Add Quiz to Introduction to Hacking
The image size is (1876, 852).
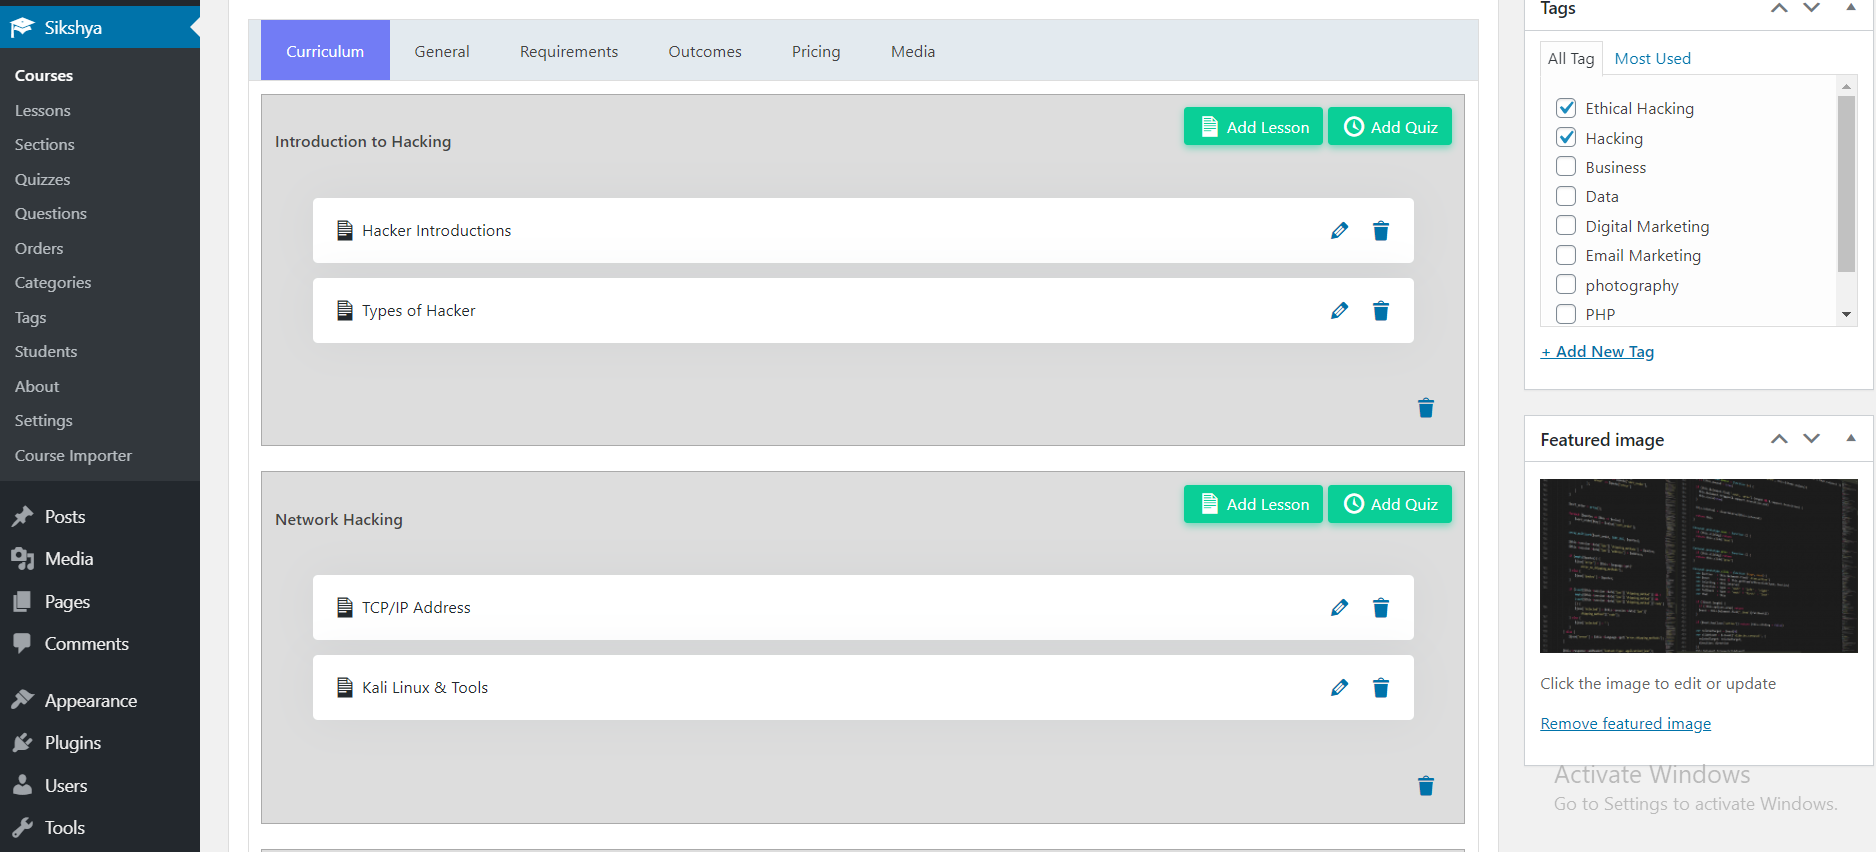[1390, 127]
